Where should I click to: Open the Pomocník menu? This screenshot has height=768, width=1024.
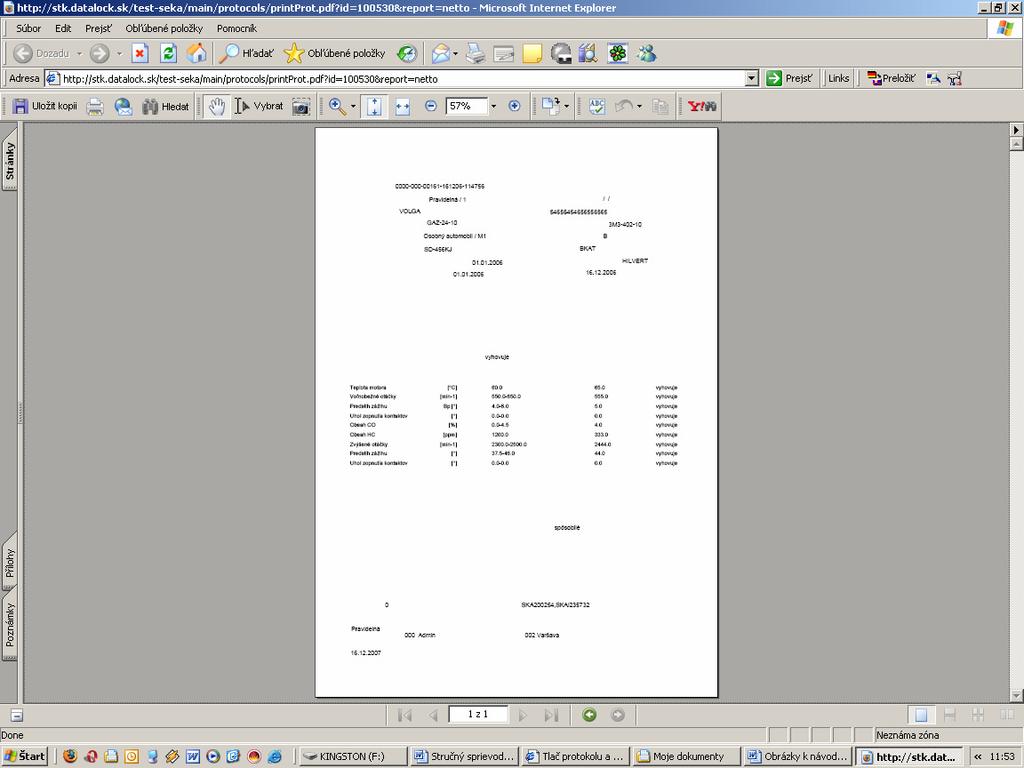coord(236,28)
